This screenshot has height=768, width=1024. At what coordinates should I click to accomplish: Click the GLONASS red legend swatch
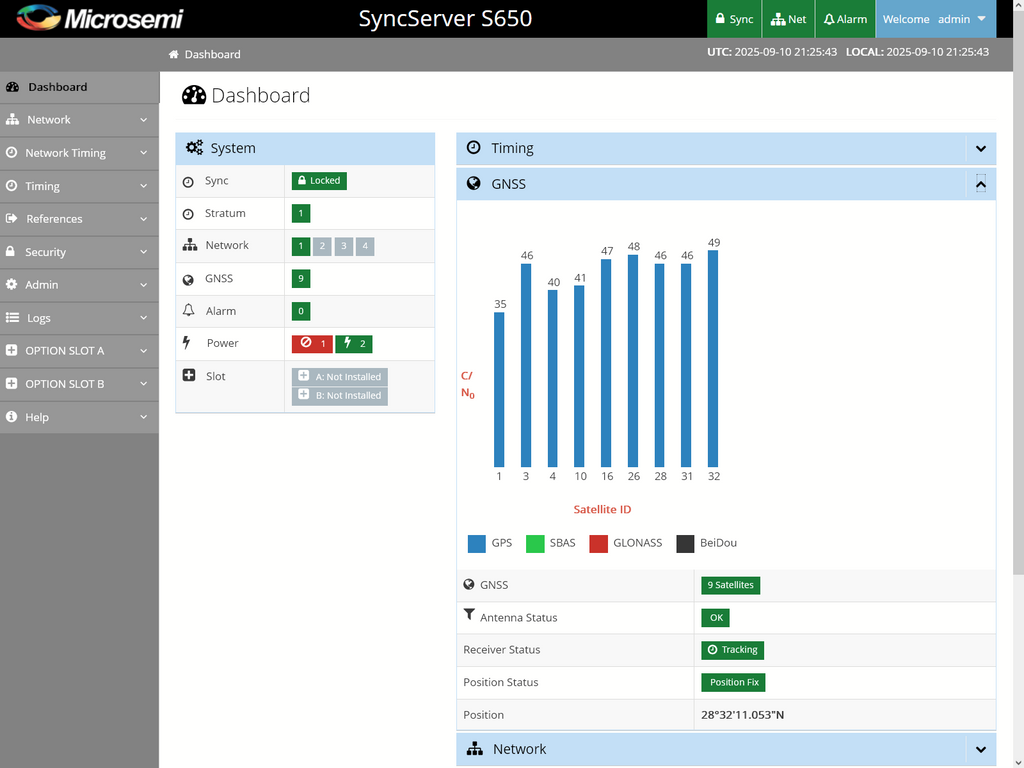598,543
